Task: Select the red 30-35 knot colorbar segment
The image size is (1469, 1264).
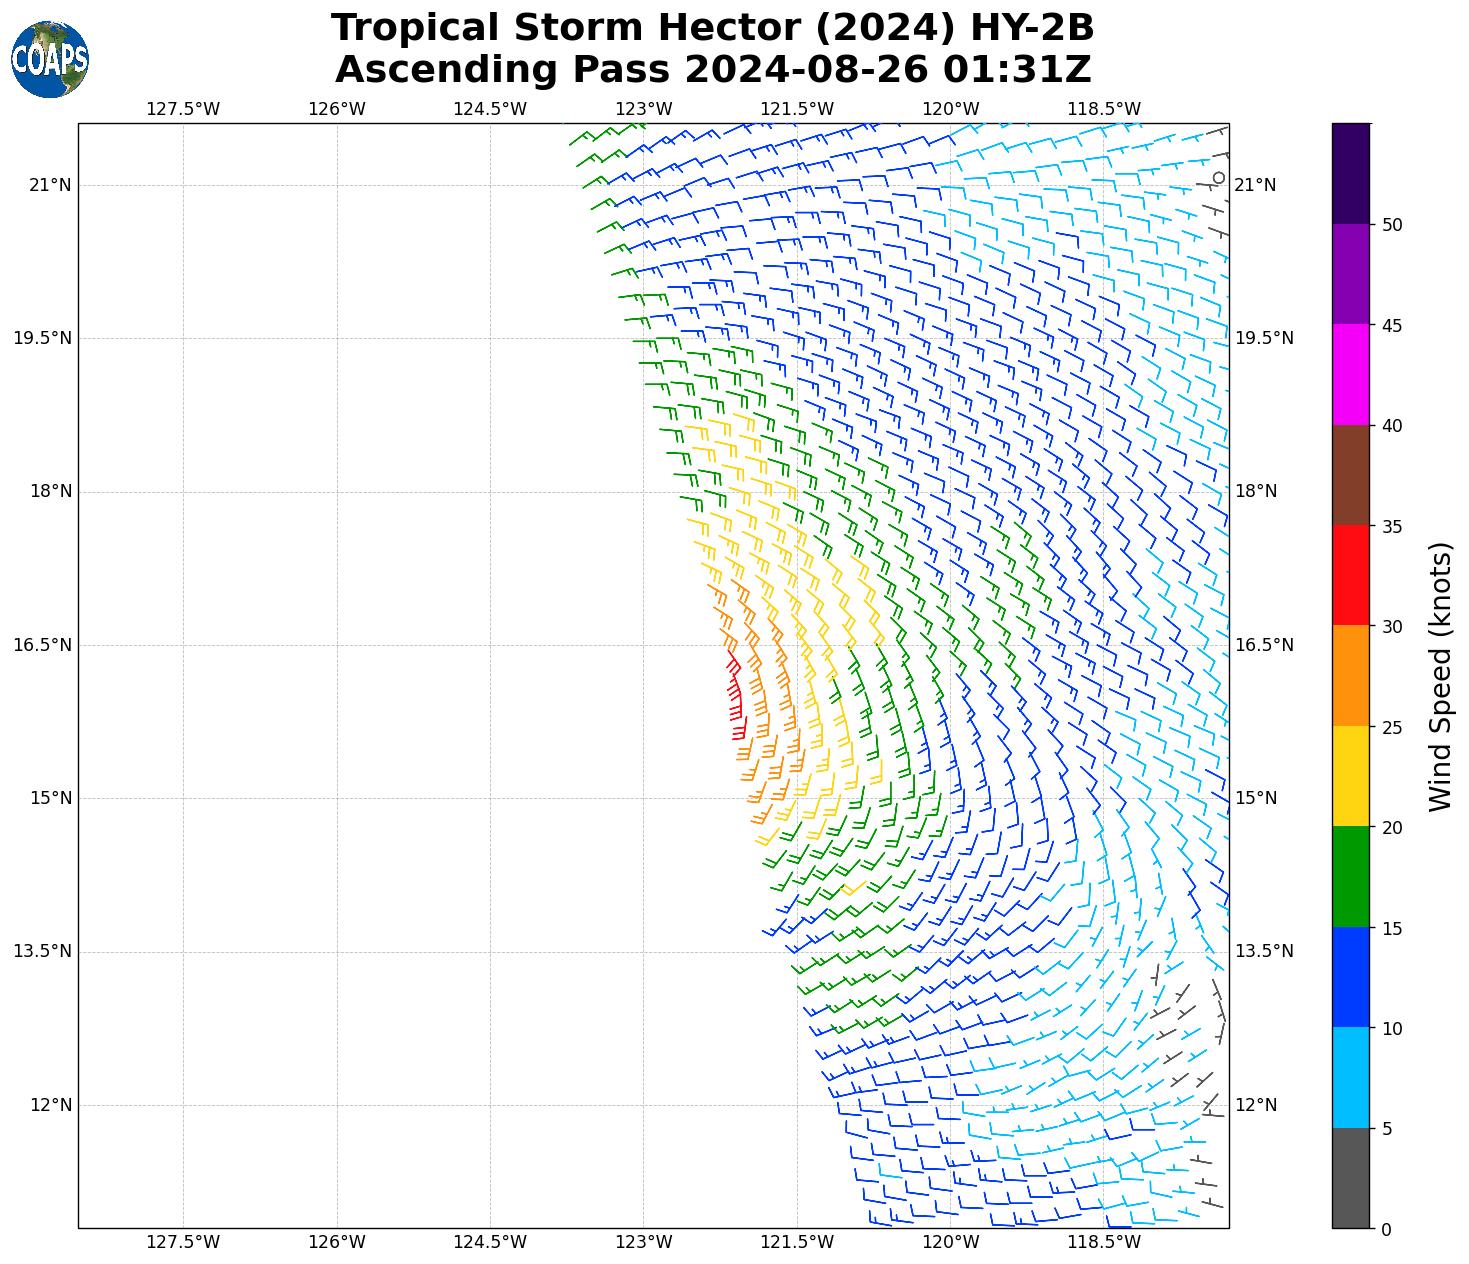Action: coord(1350,575)
